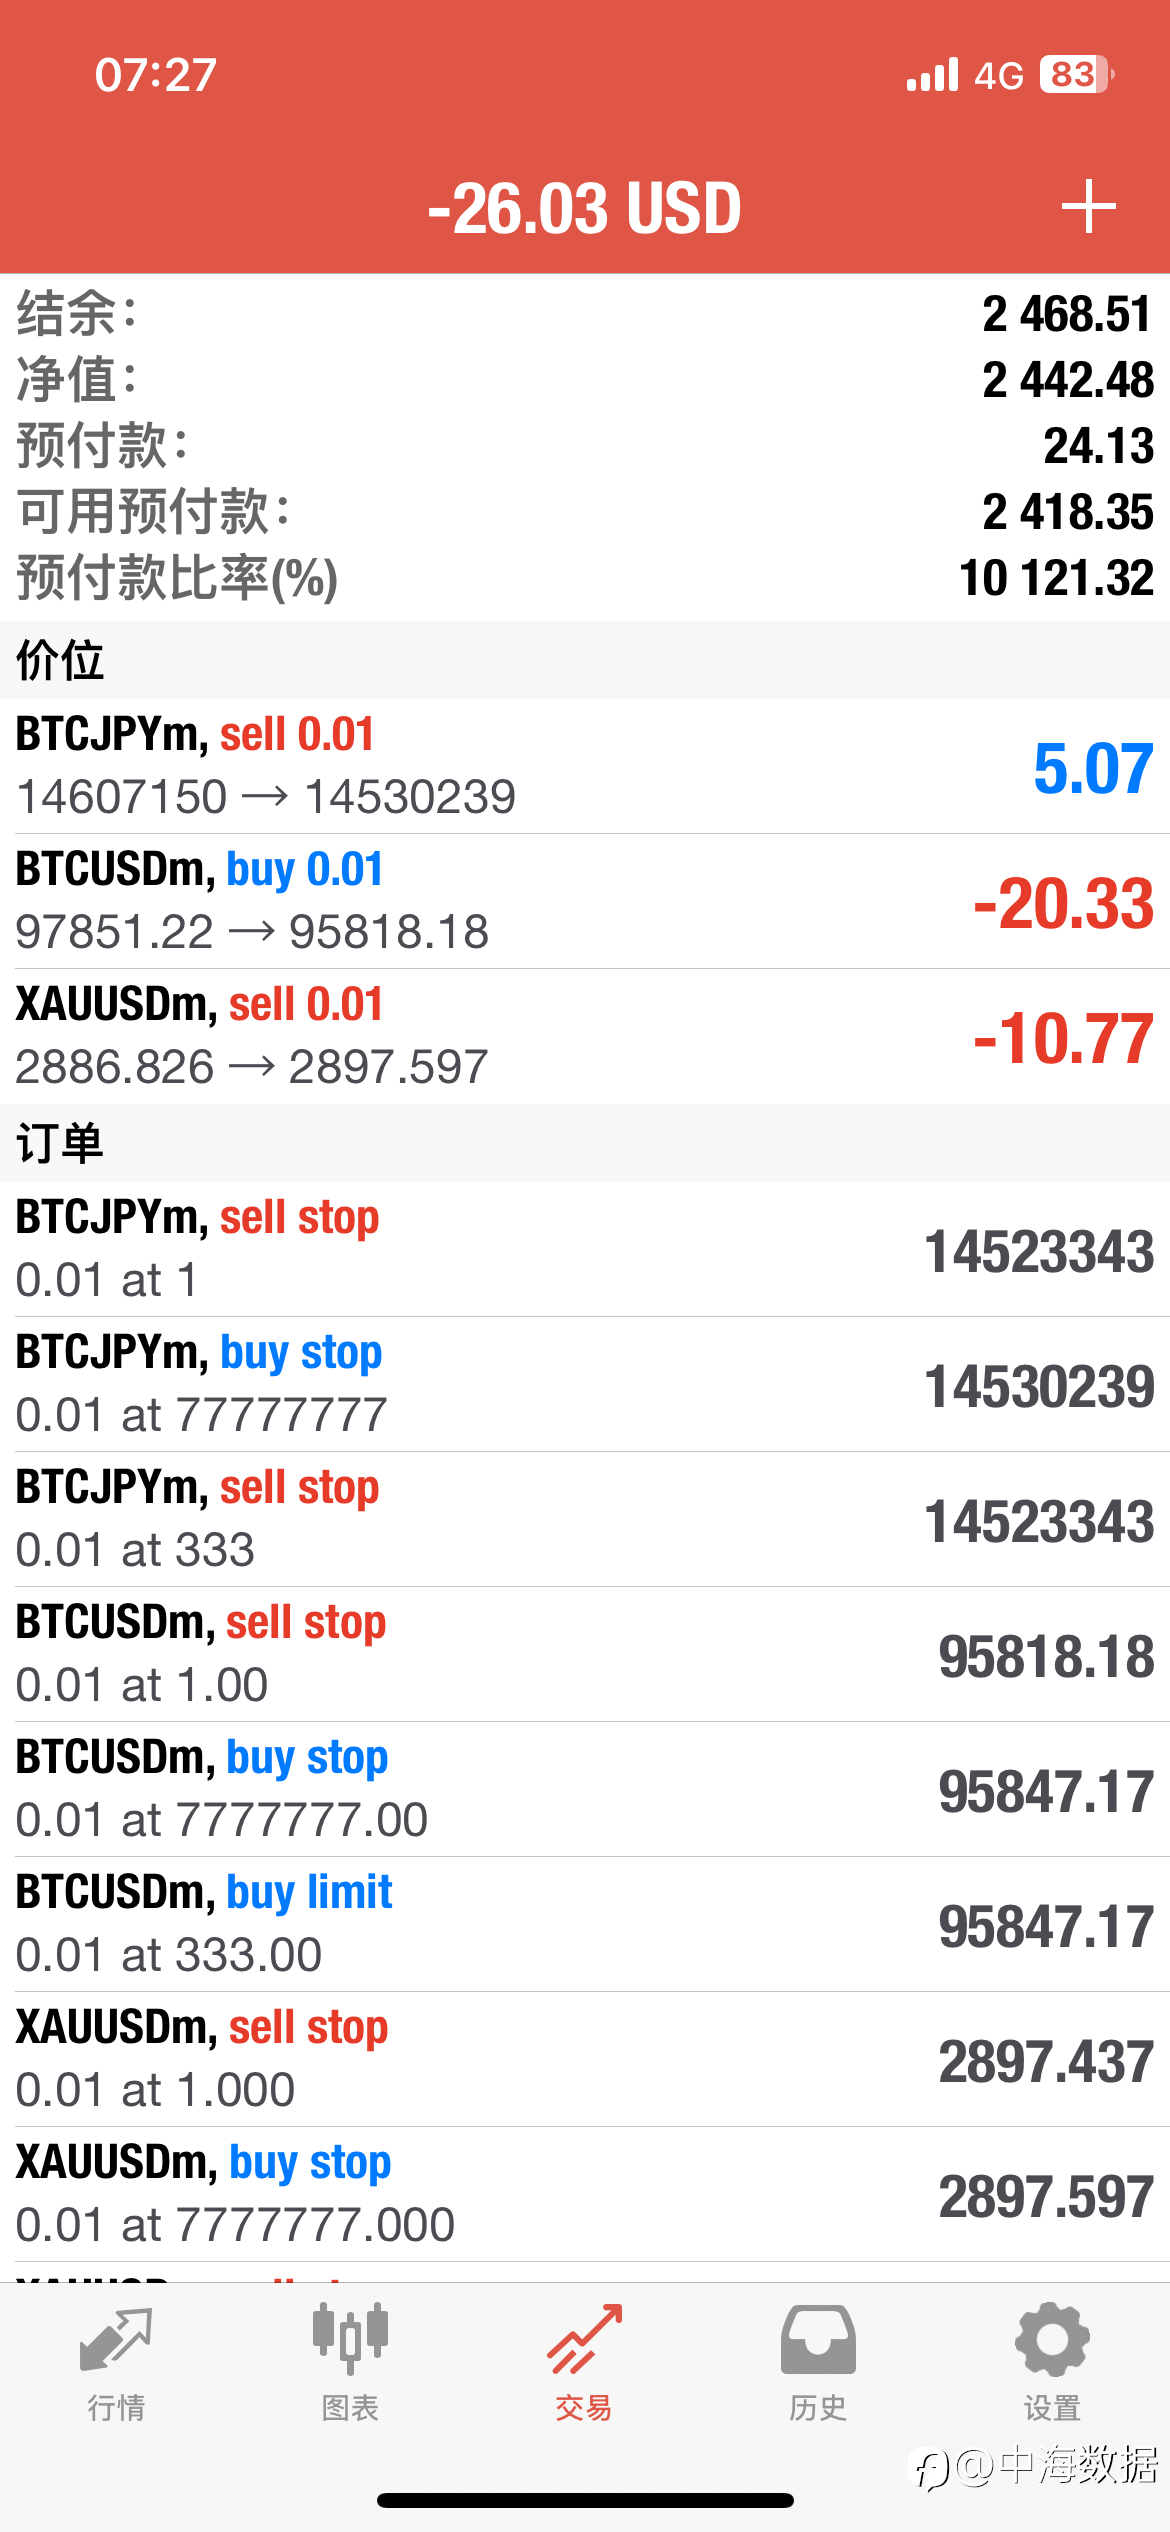Open BTCUSDm sell stop at 1.00
This screenshot has width=1170, height=2532.
tap(585, 1654)
